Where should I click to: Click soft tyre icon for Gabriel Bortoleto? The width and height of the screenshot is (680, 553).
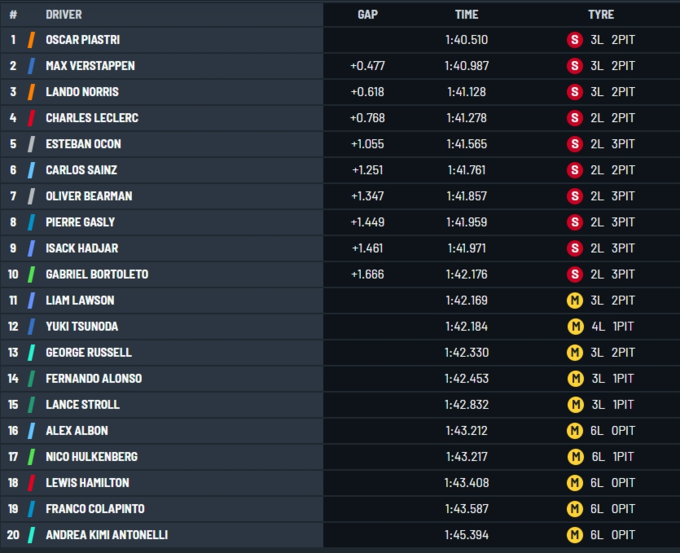click(x=574, y=274)
